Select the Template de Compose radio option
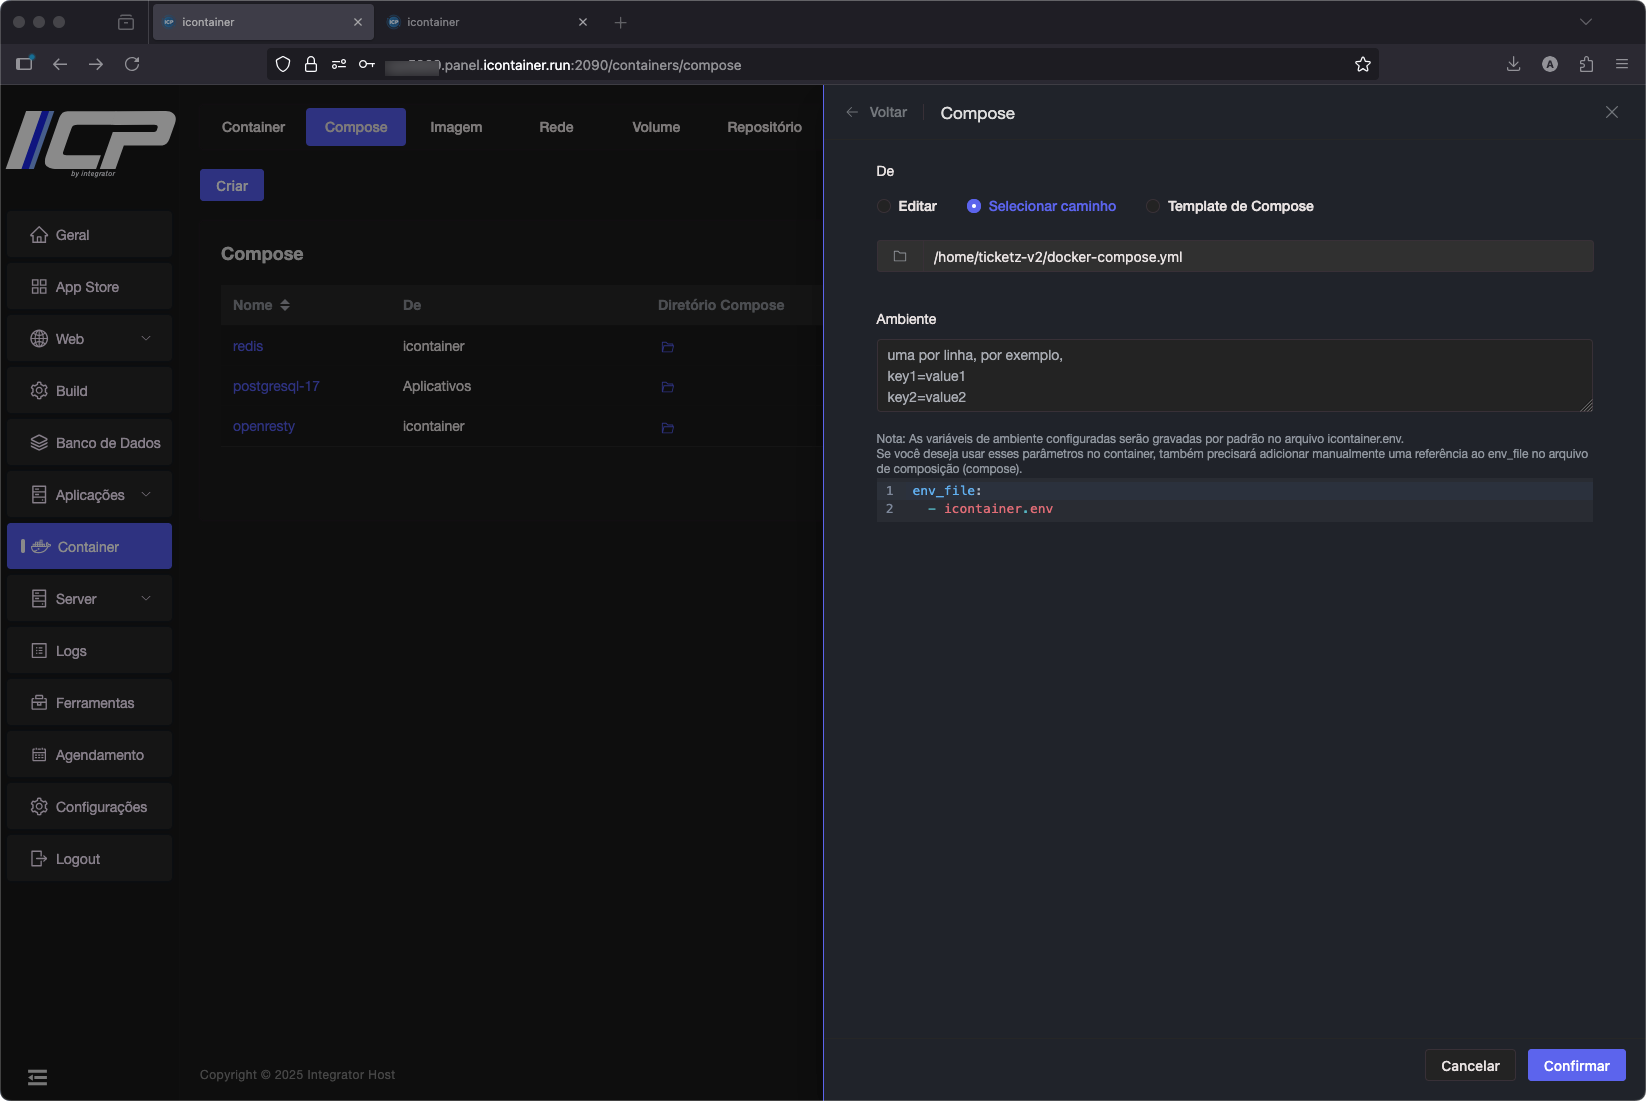Screen dimensions: 1646x1101 (1153, 207)
